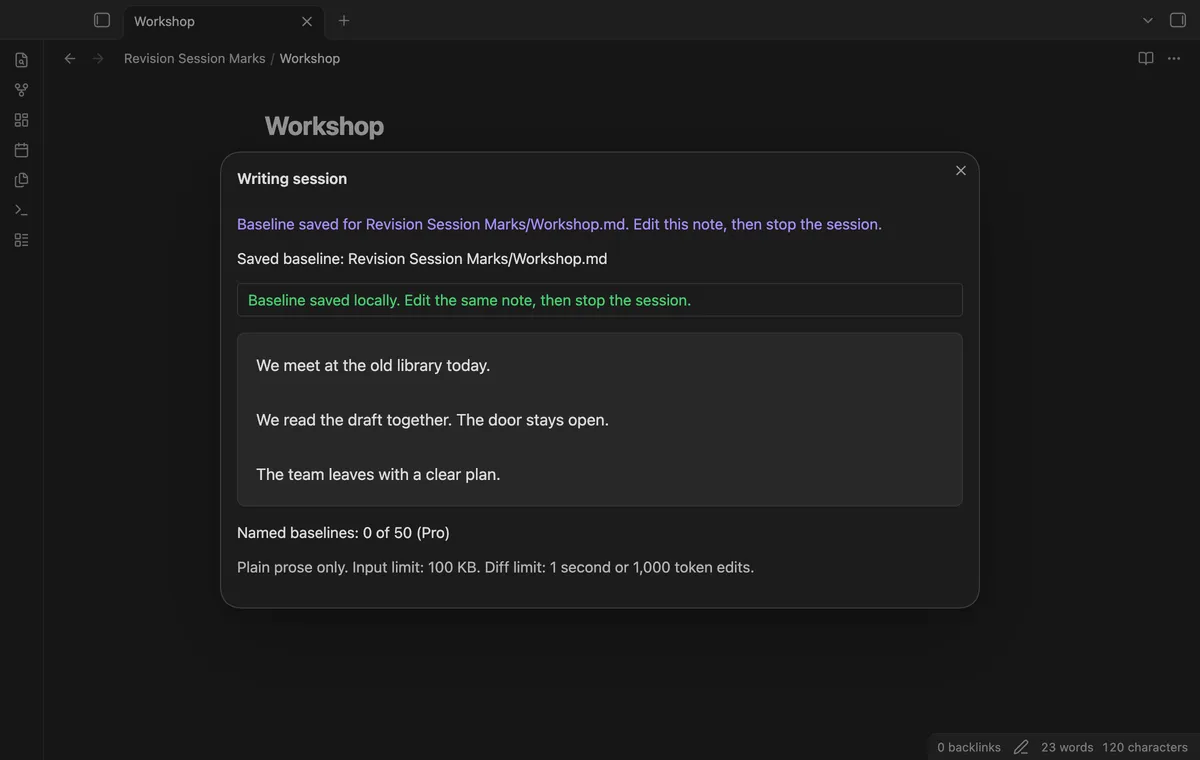This screenshot has height=760, width=1200.
Task: Expand the tab list dropdown arrow
Action: click(x=1148, y=20)
